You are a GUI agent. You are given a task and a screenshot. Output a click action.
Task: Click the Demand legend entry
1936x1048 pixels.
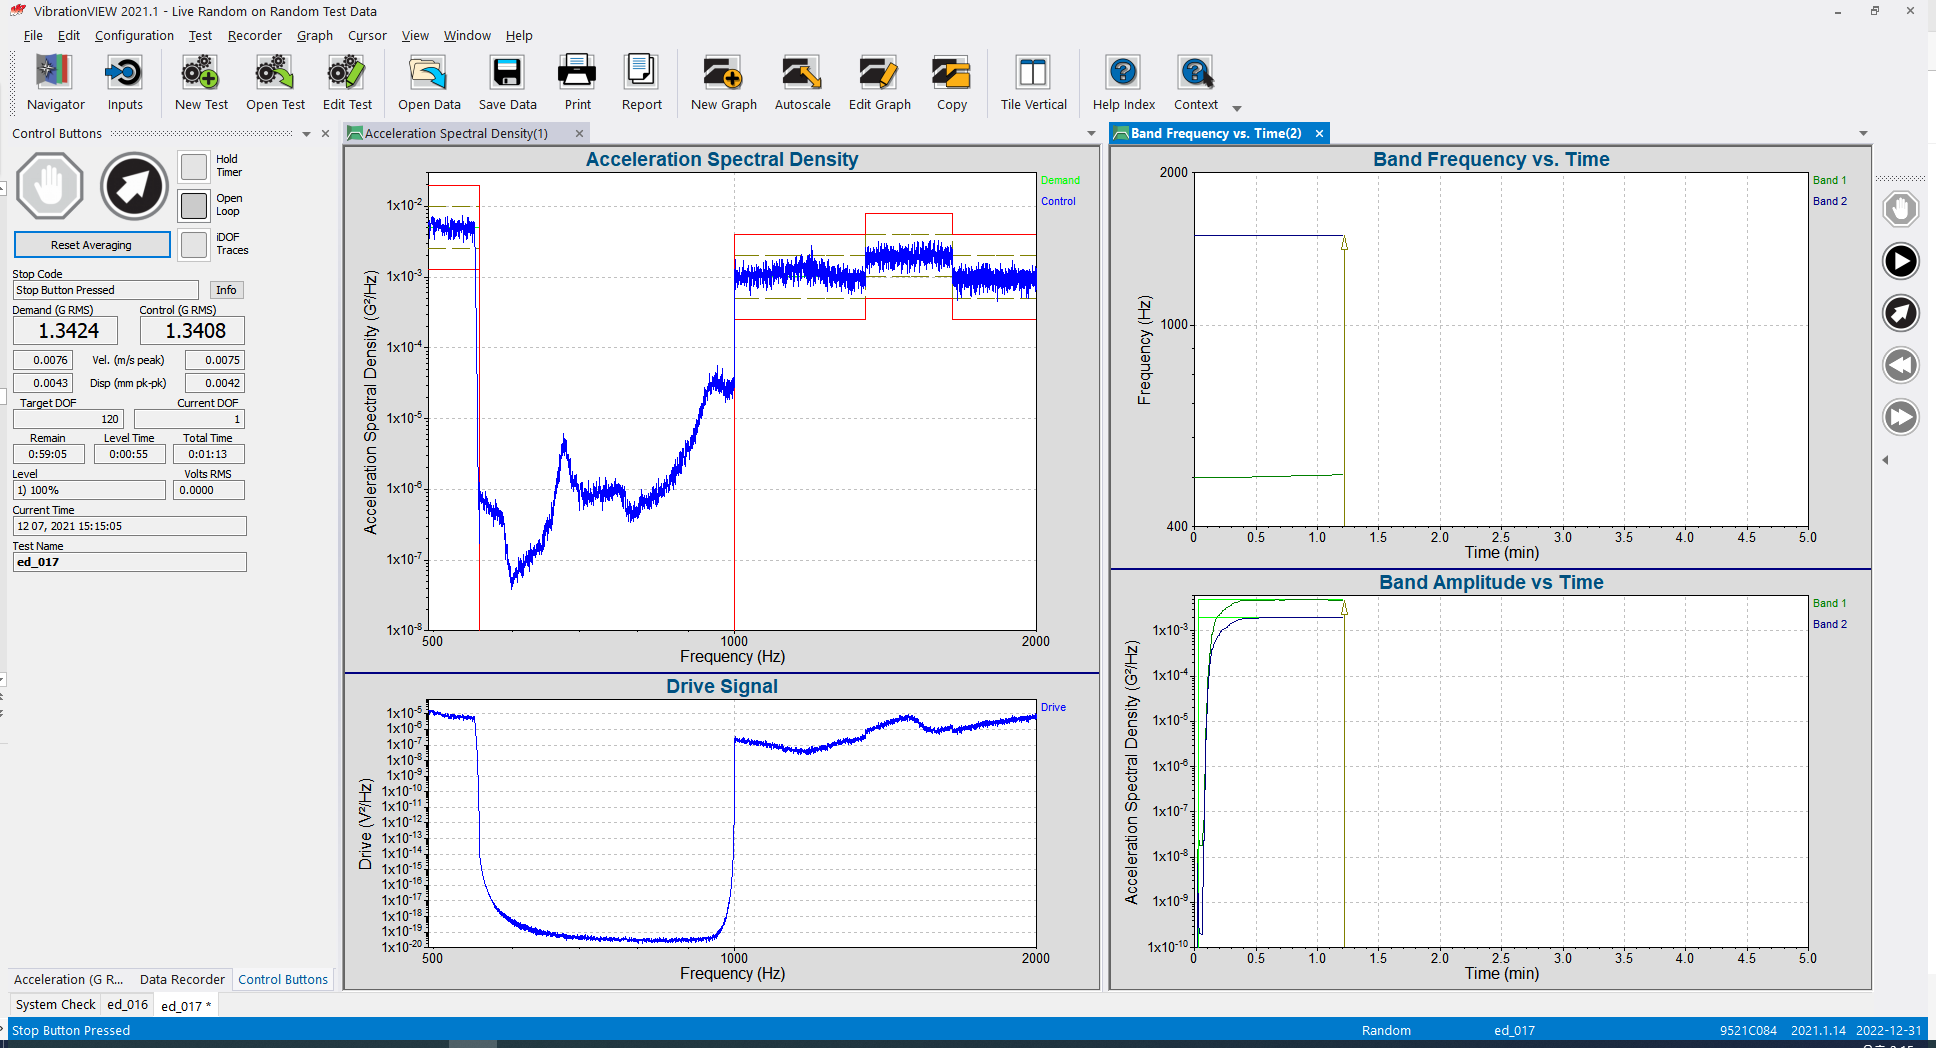pos(1060,180)
